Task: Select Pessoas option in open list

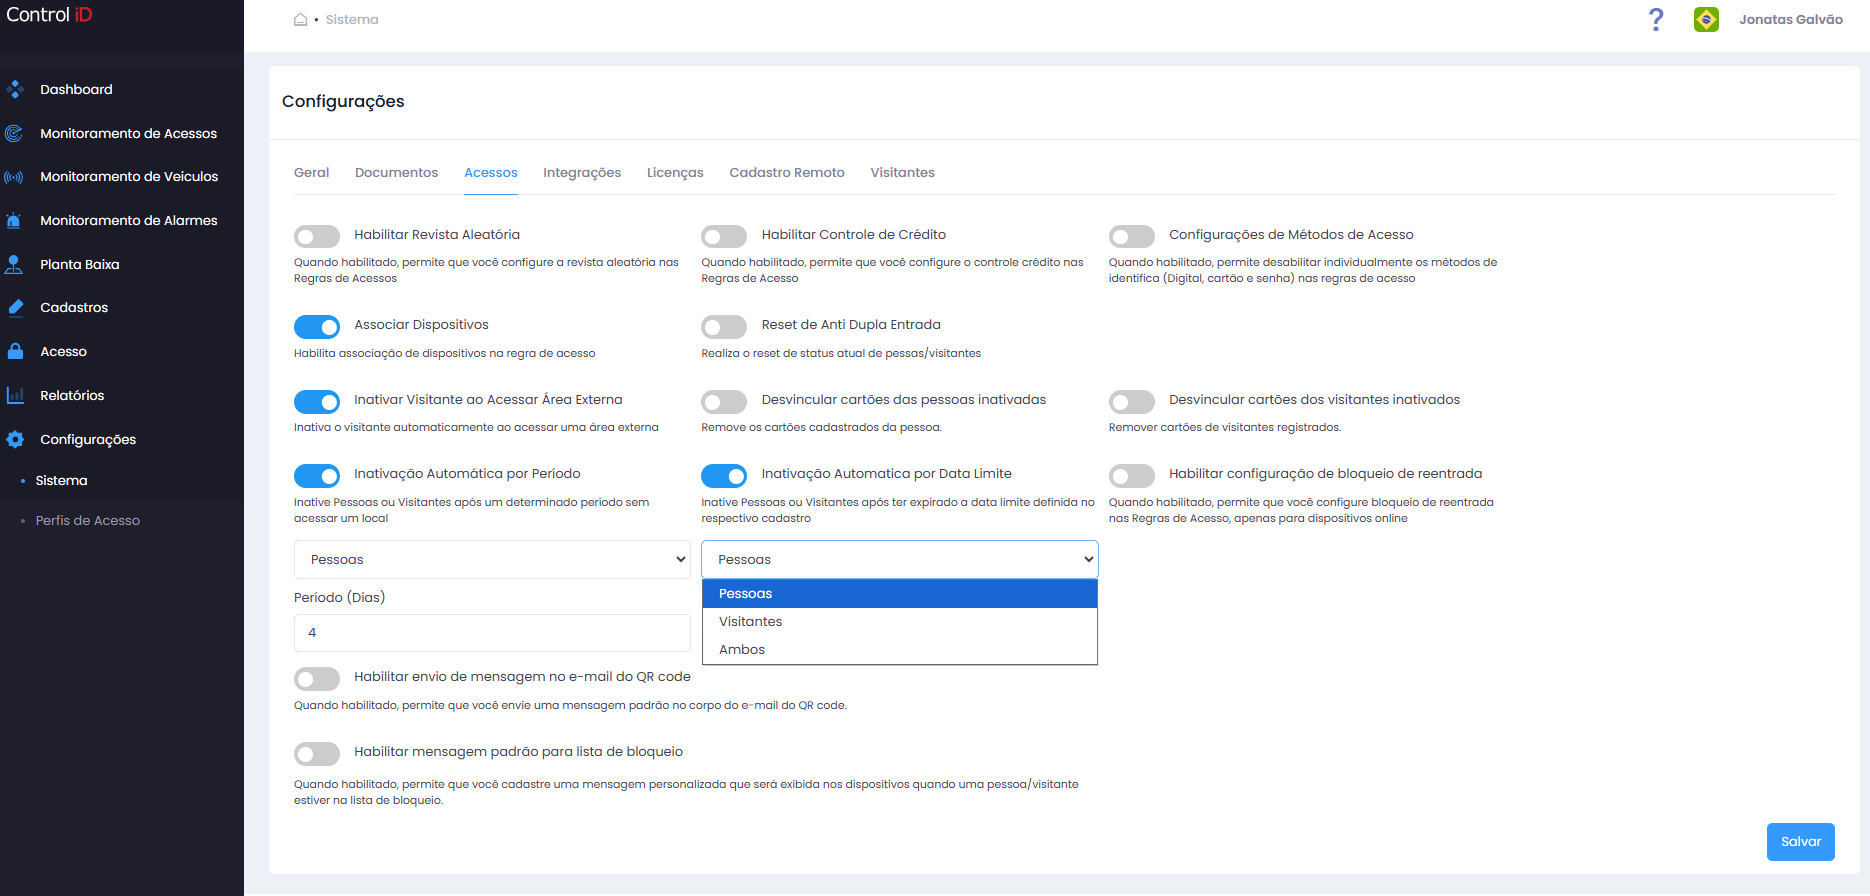Action: (x=900, y=594)
